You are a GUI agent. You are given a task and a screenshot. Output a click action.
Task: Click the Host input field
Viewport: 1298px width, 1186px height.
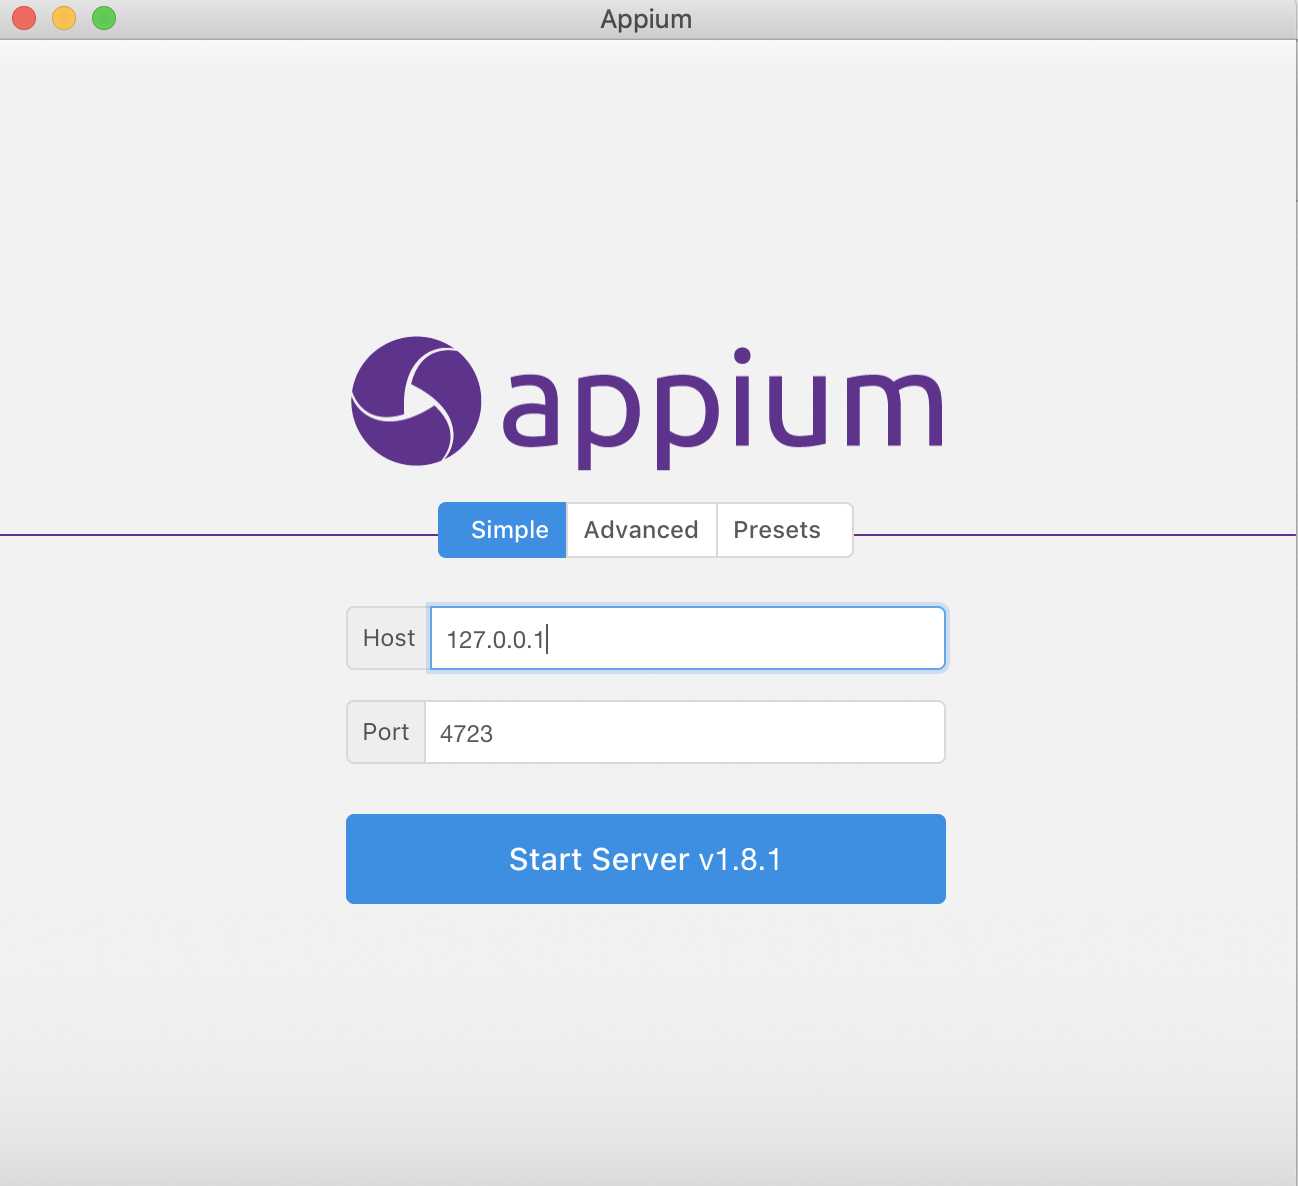687,638
